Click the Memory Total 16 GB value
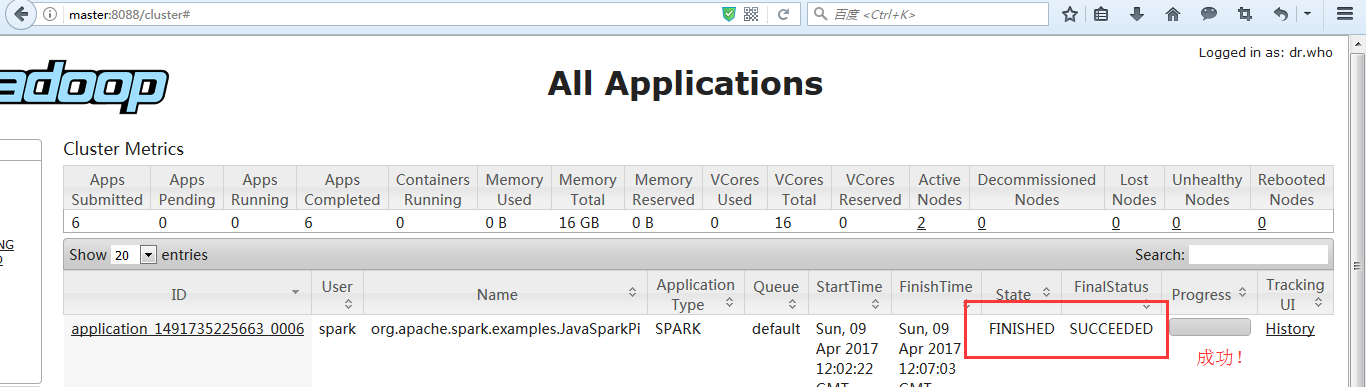 click(579, 223)
